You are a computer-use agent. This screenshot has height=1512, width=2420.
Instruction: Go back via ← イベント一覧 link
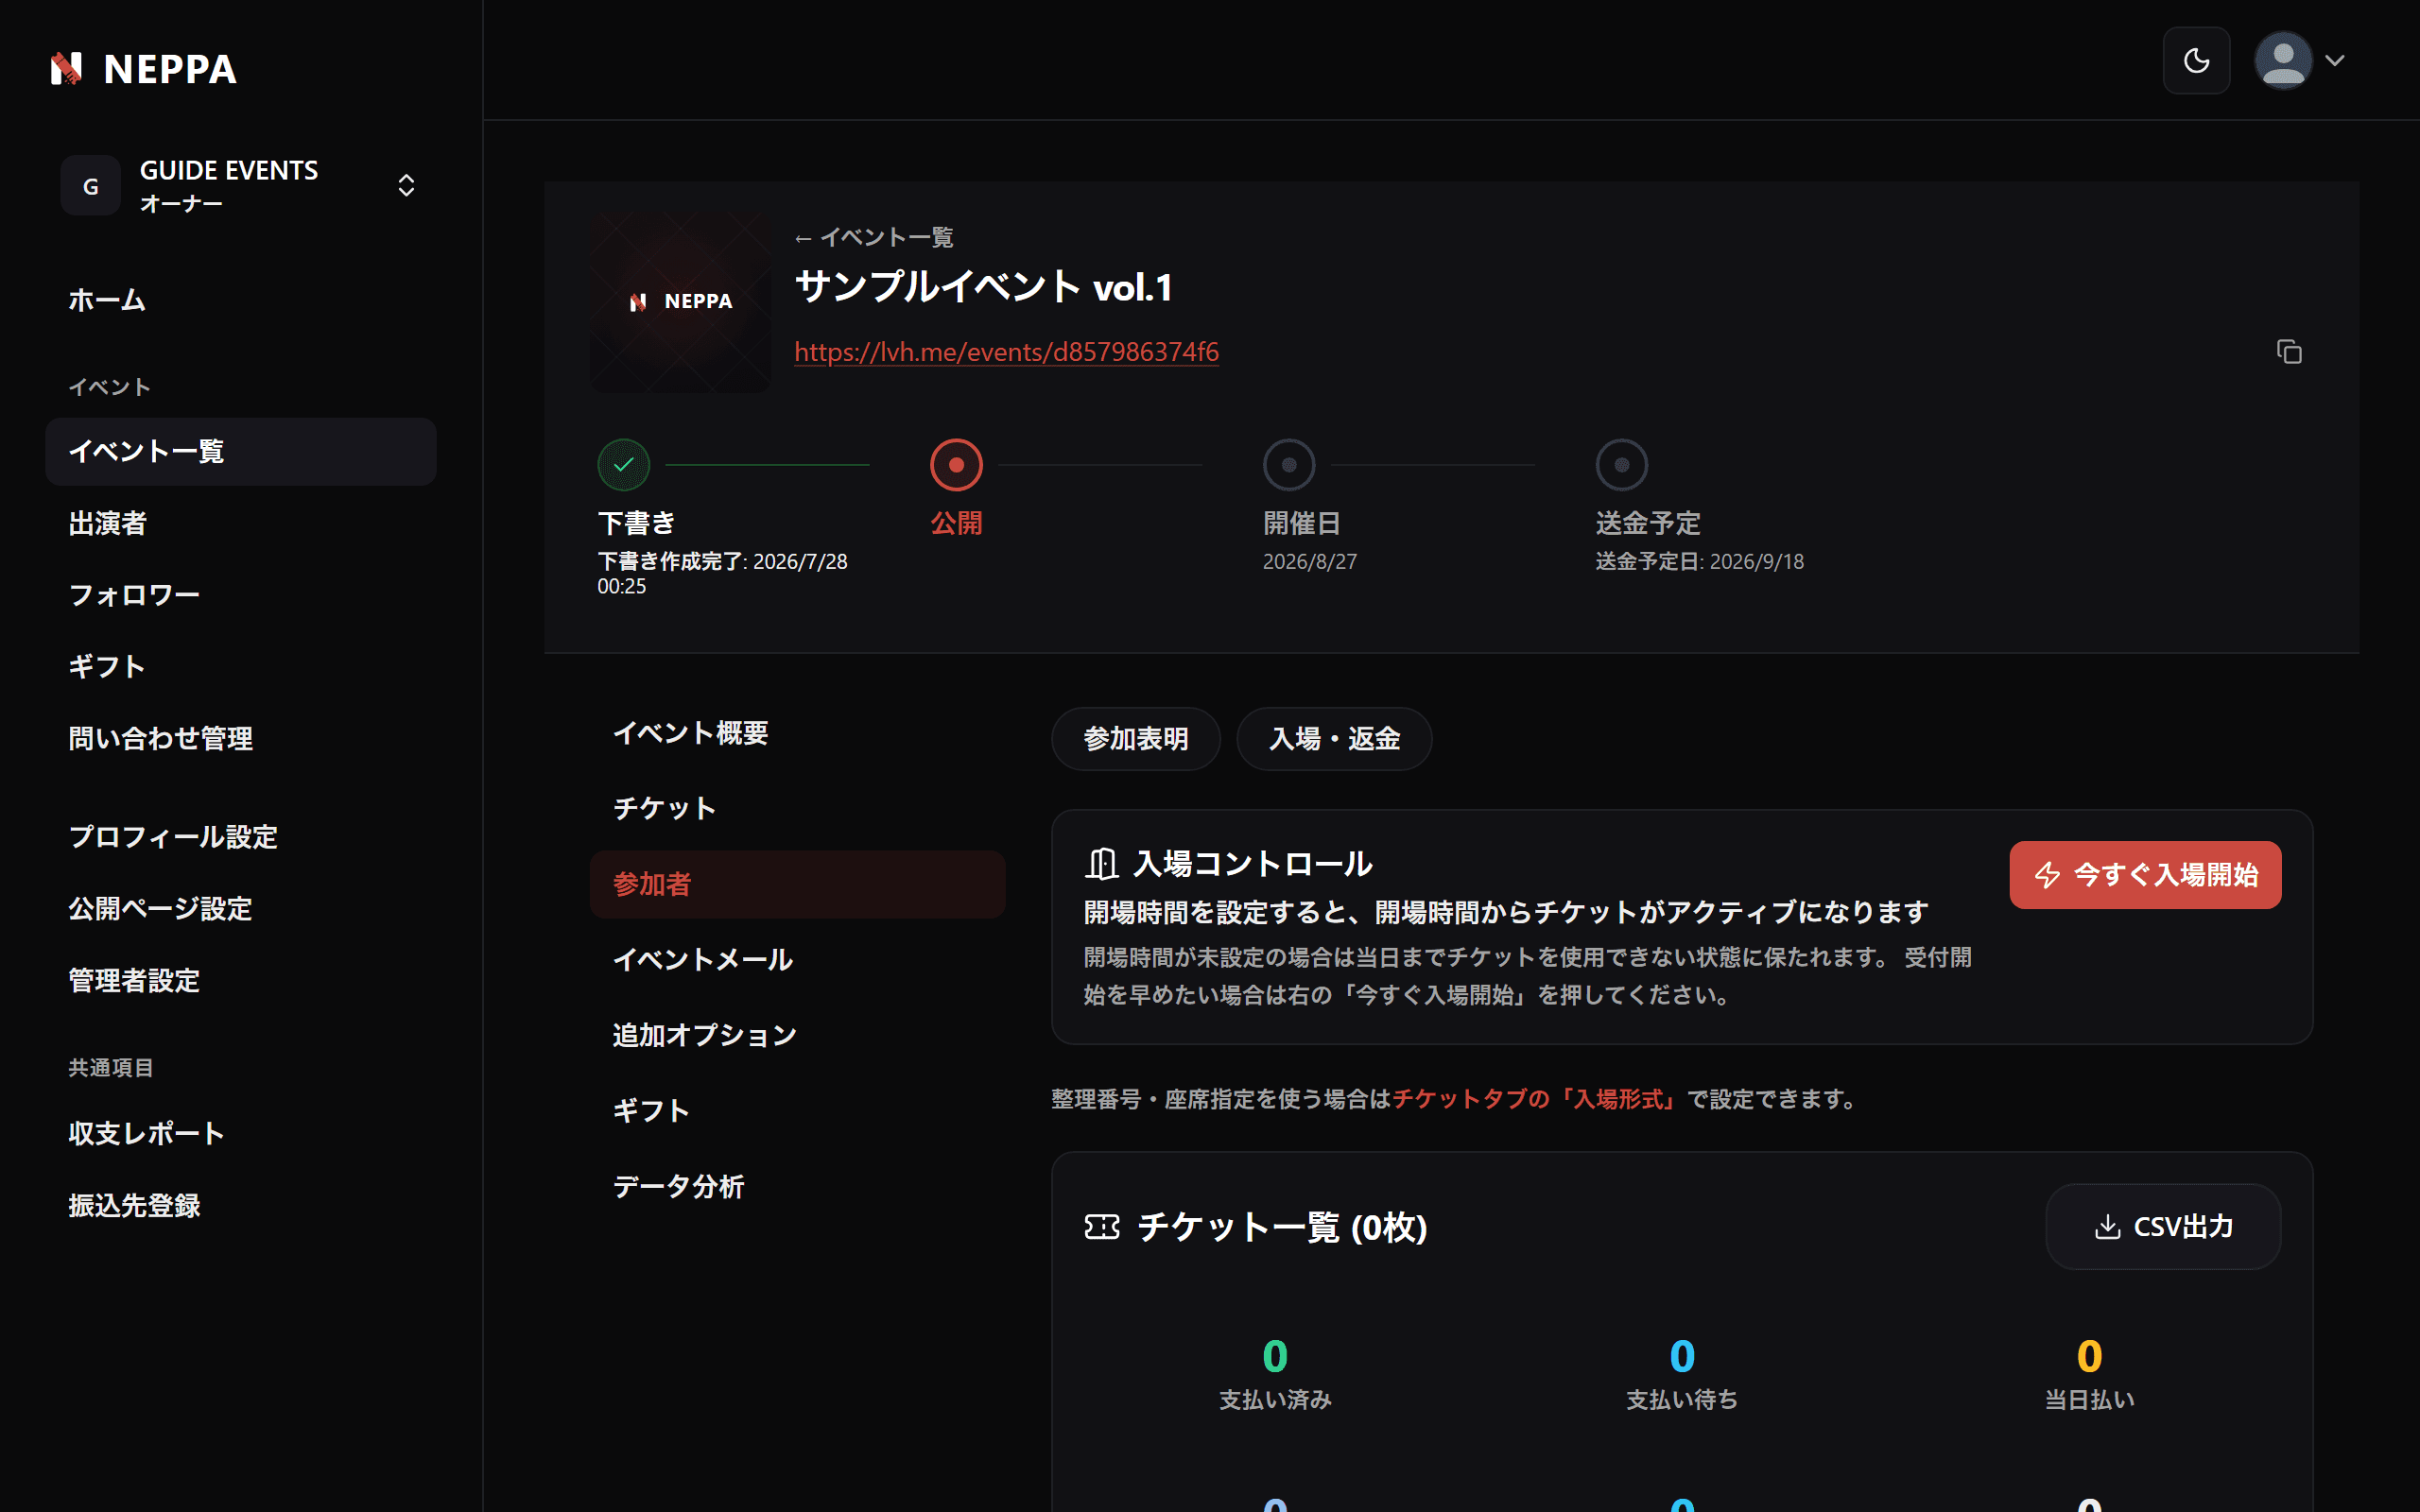point(874,237)
